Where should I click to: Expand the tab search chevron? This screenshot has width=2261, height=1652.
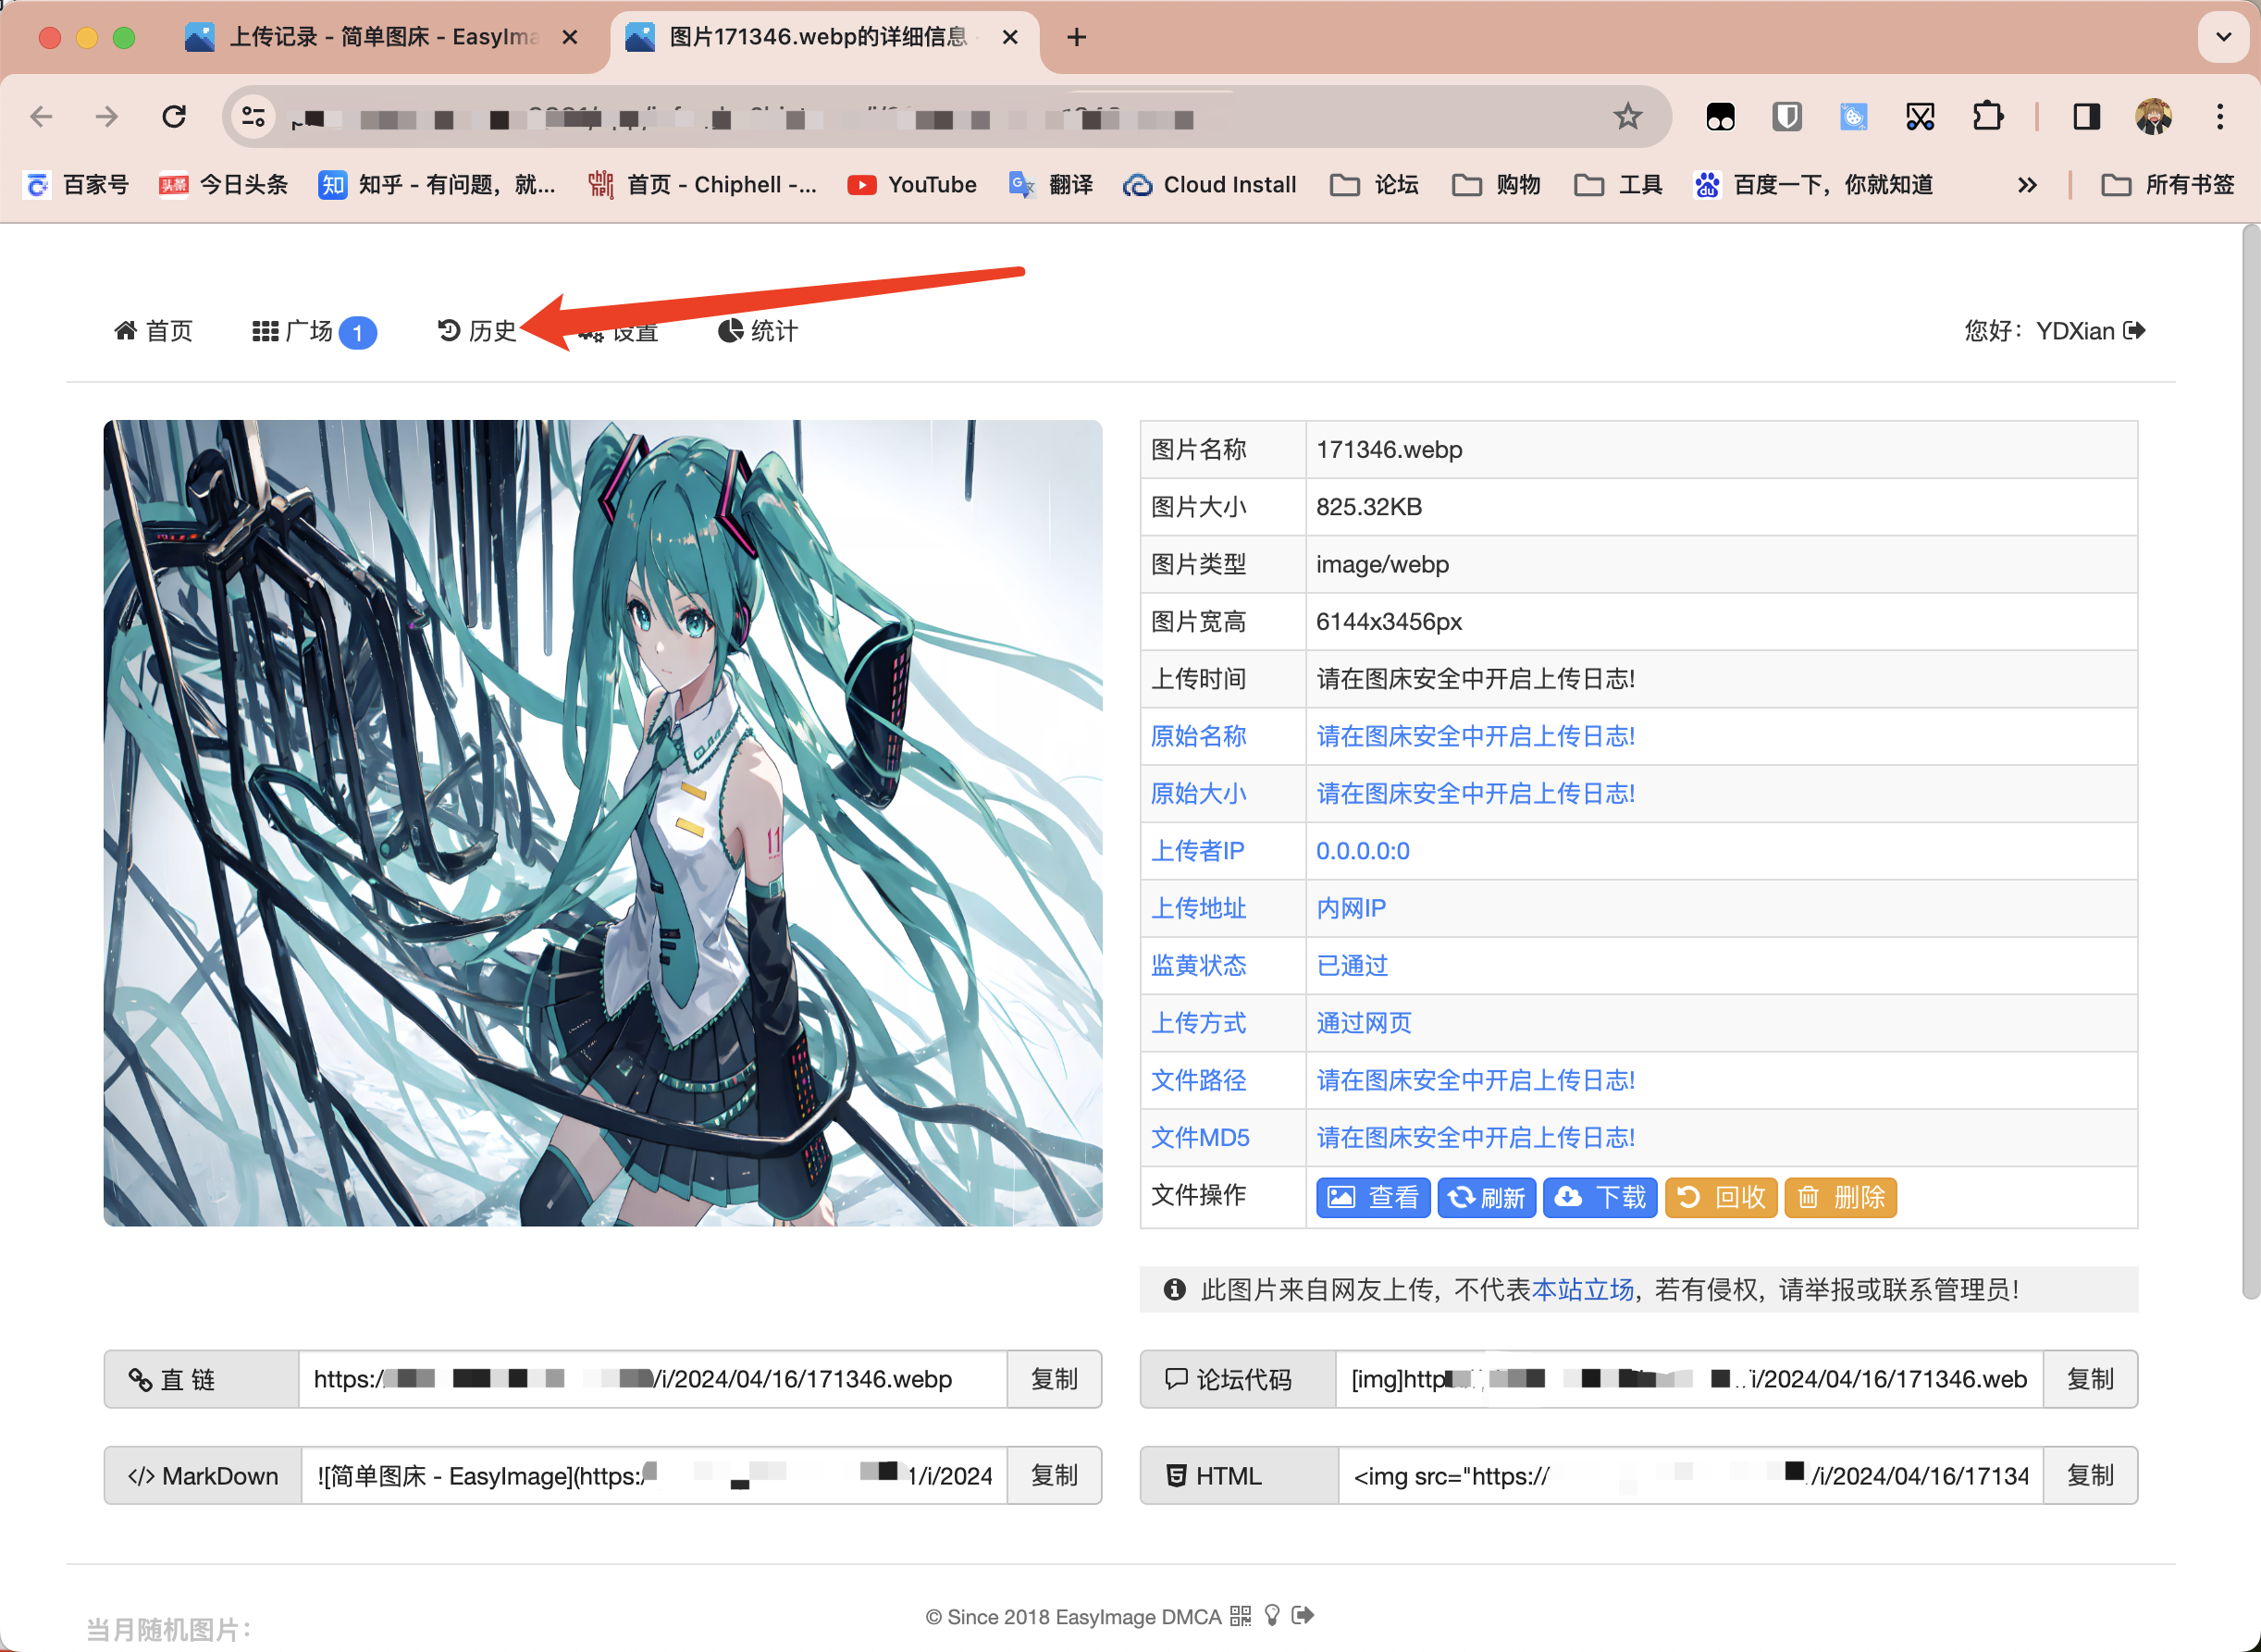2223,37
